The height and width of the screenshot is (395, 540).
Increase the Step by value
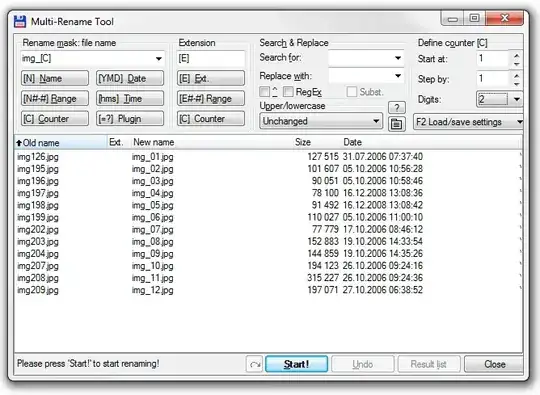pyautogui.click(x=516, y=75)
